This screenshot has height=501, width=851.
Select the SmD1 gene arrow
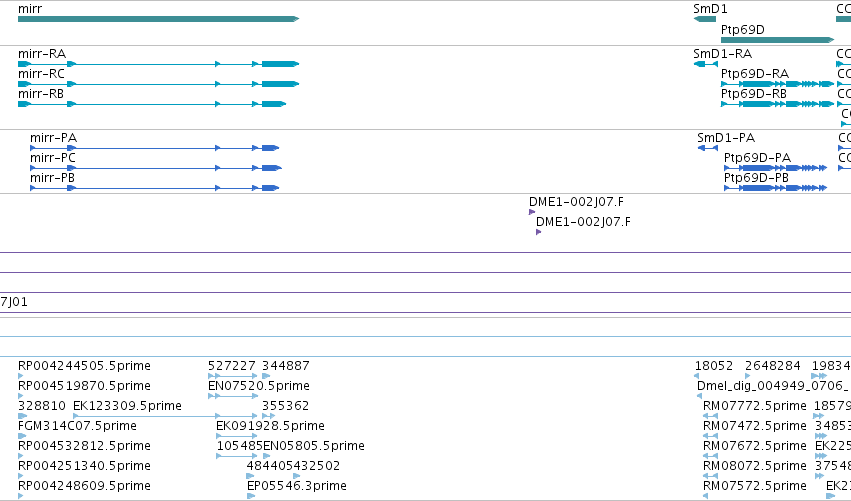click(704, 19)
